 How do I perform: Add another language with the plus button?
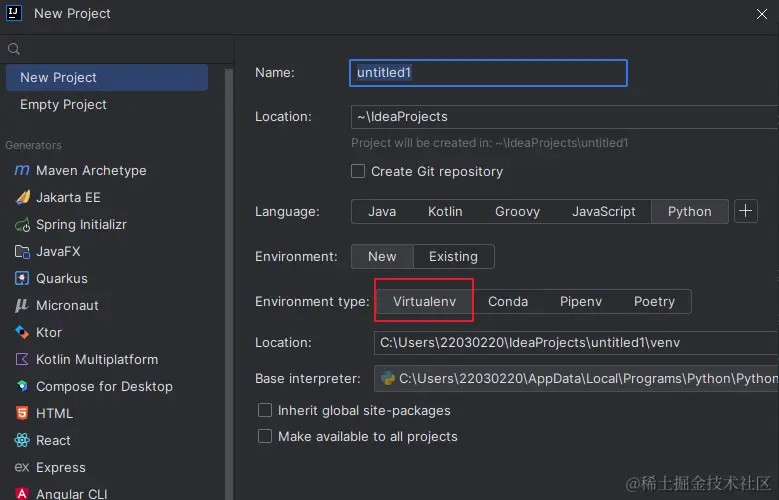(745, 211)
